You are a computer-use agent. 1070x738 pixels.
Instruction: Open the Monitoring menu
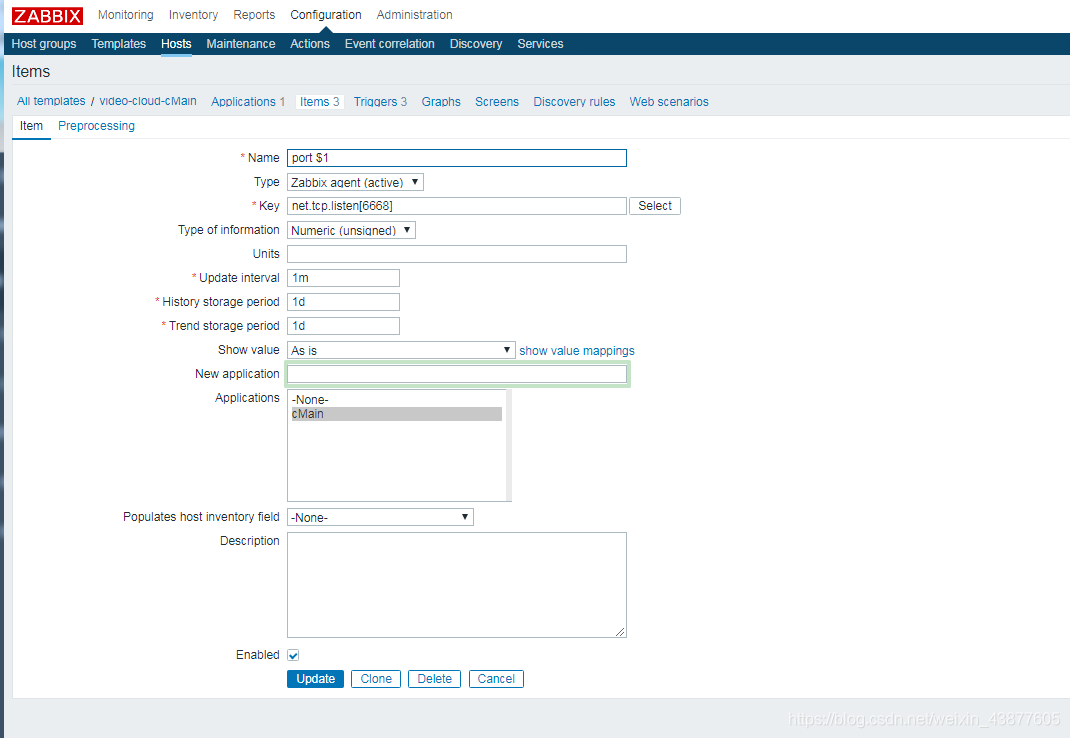(126, 14)
